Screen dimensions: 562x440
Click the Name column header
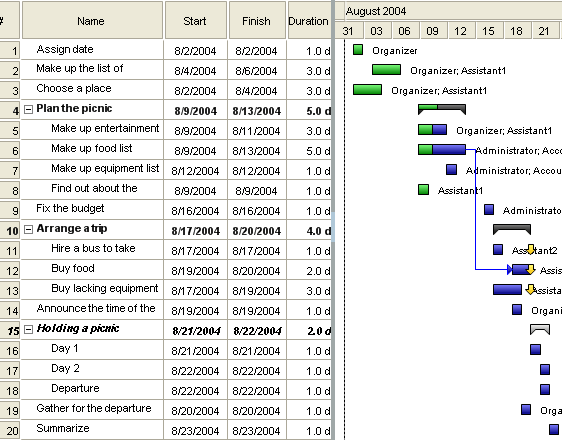[x=92, y=20]
